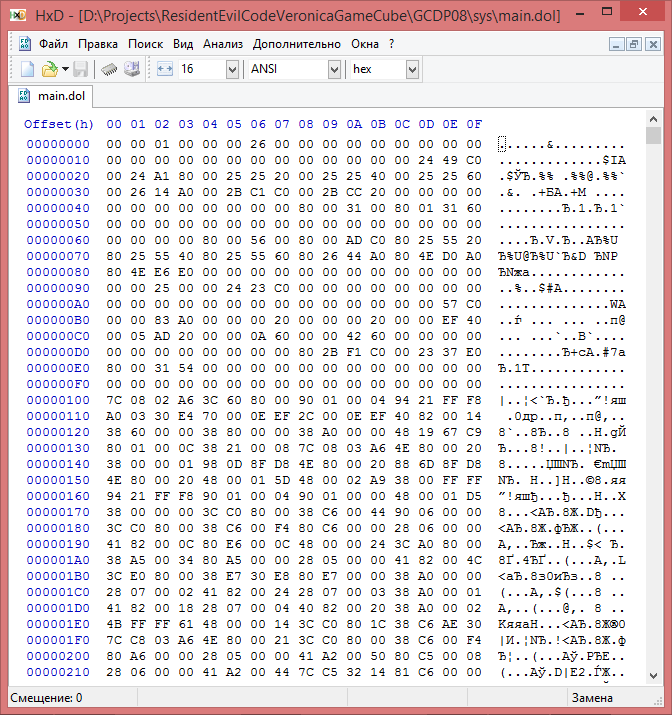Click offset row 00000210
The height and width of the screenshot is (715, 672).
click(x=58, y=672)
